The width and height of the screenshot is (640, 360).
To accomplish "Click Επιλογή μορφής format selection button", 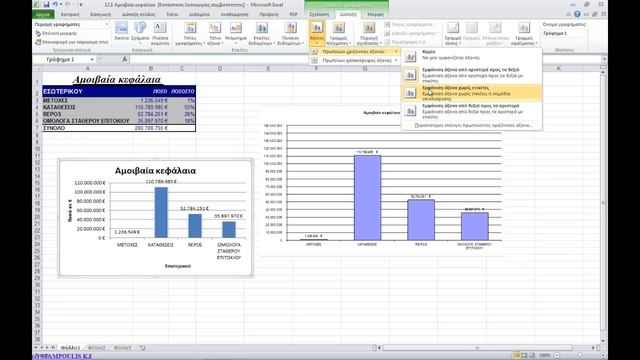I will [56, 33].
